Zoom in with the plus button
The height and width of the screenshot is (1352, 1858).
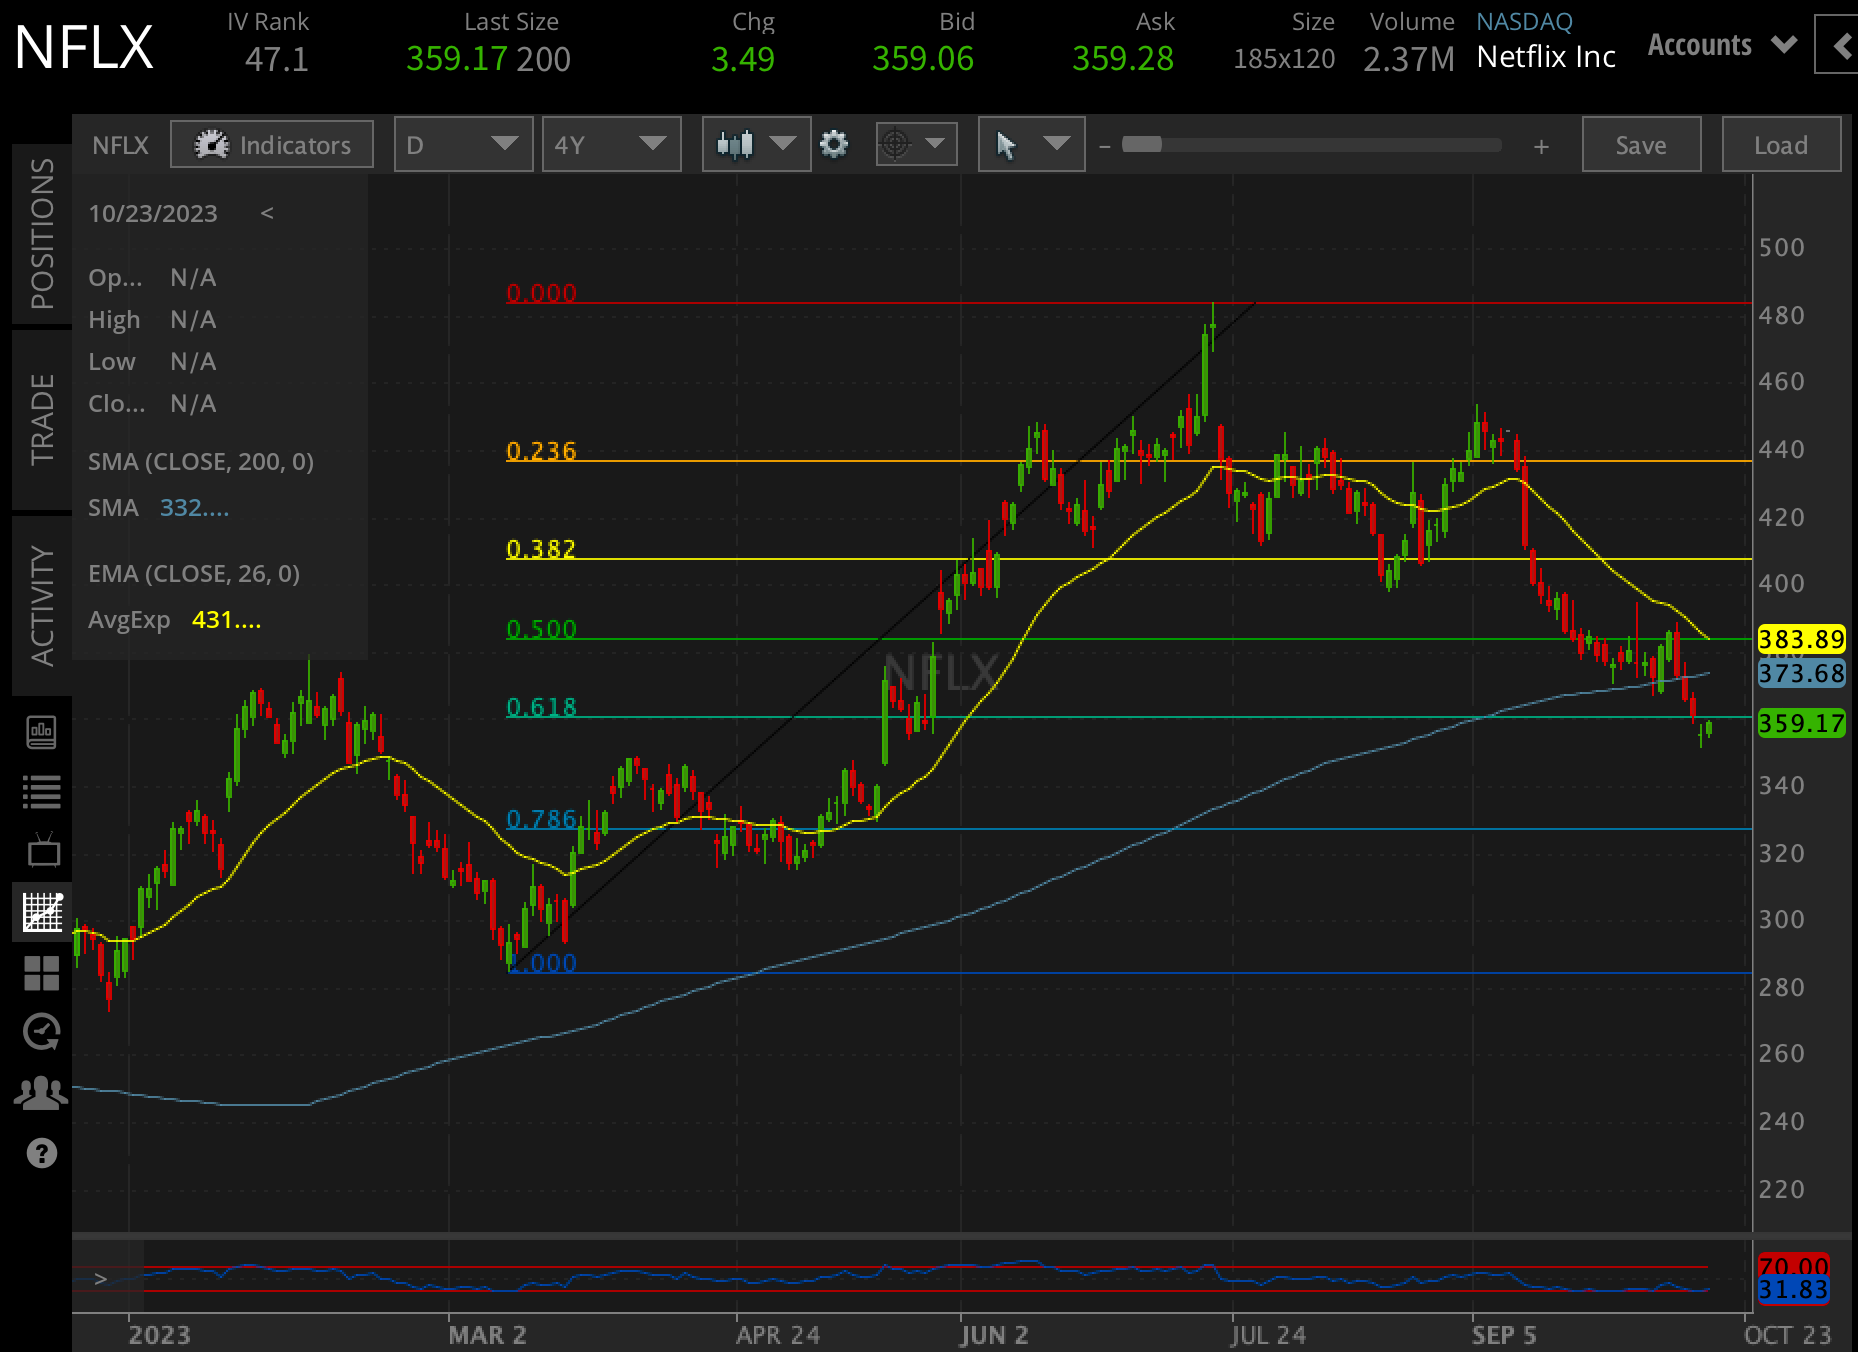point(1541,146)
